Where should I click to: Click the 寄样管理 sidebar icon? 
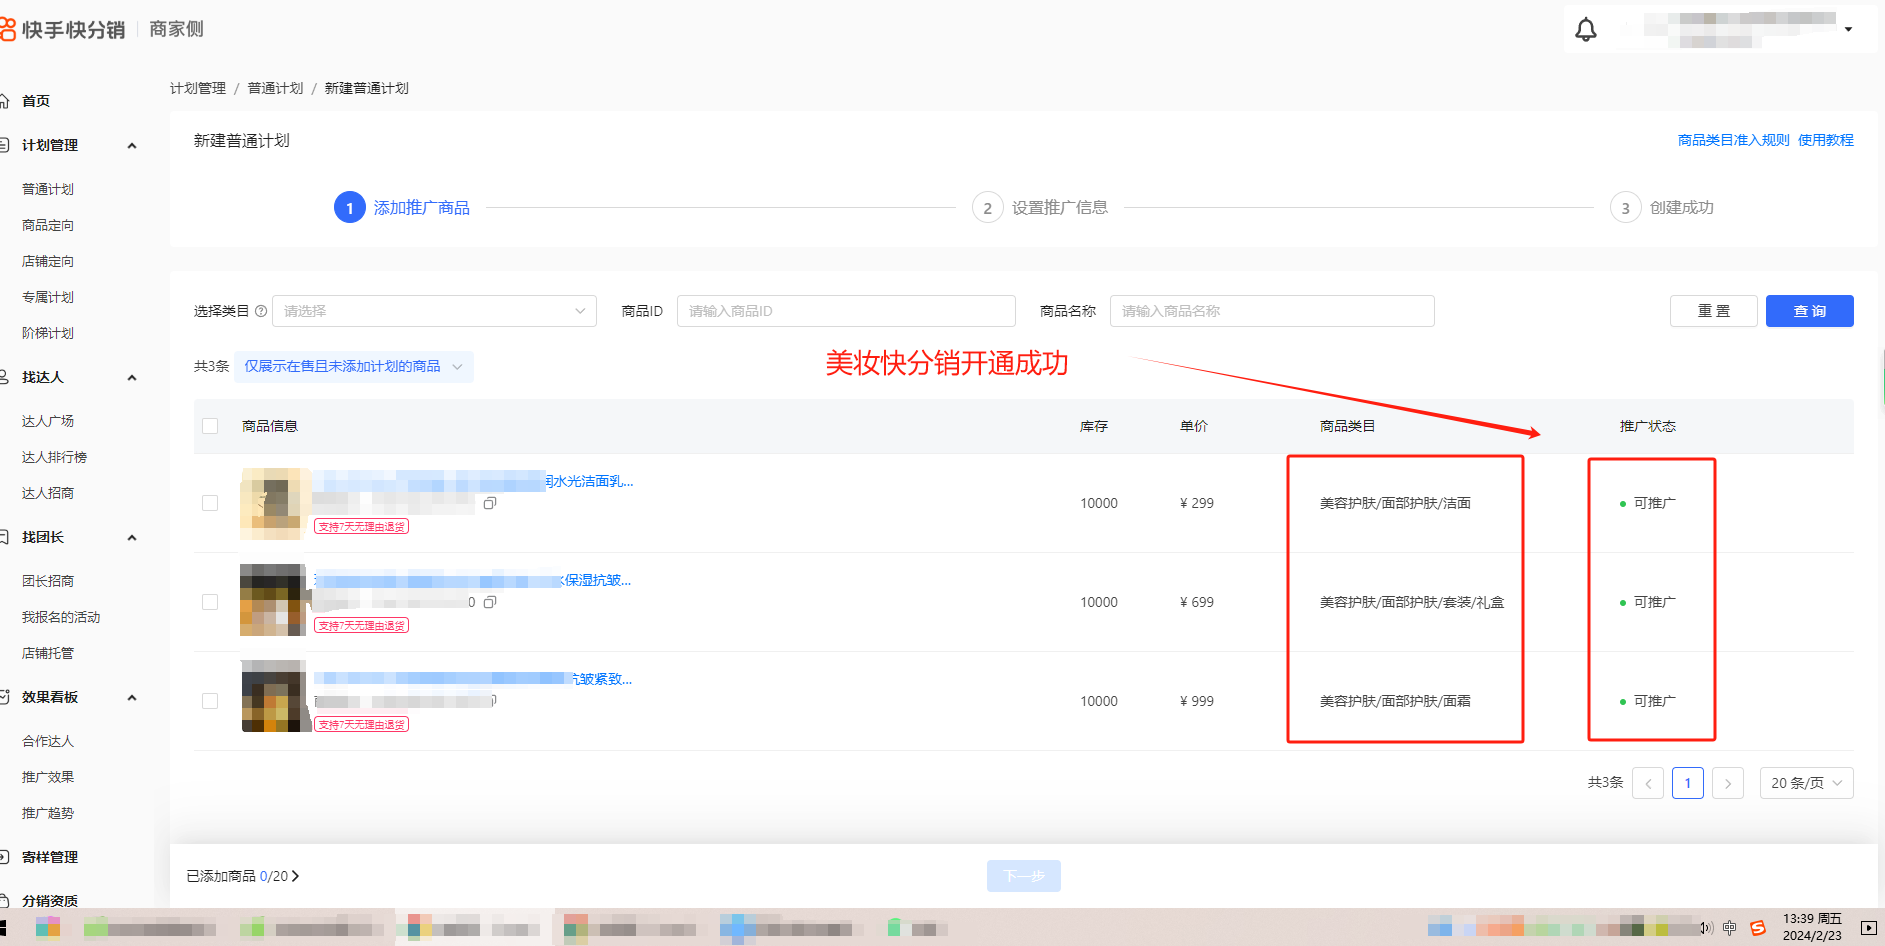[4, 857]
